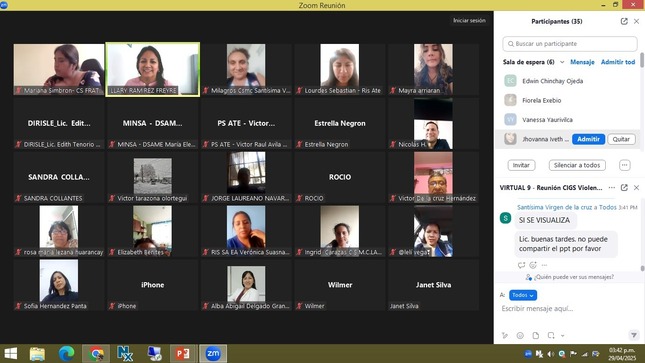
Task: Pop out the chat panel
Action: coord(624,188)
